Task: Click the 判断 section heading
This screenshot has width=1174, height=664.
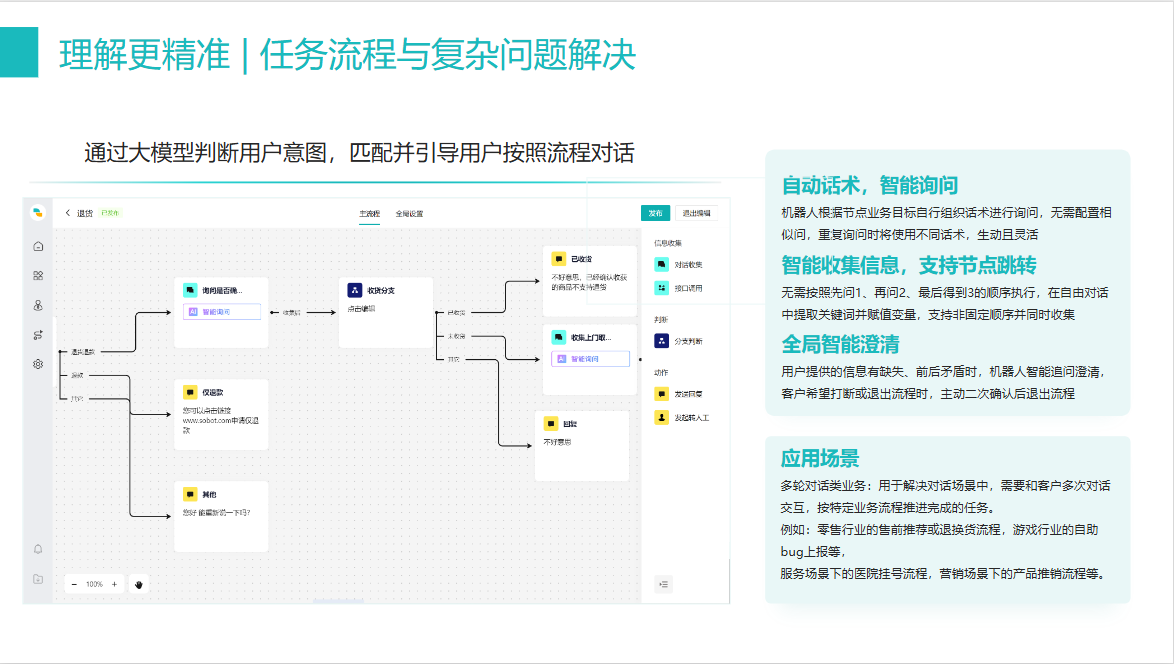Action: coord(661,320)
